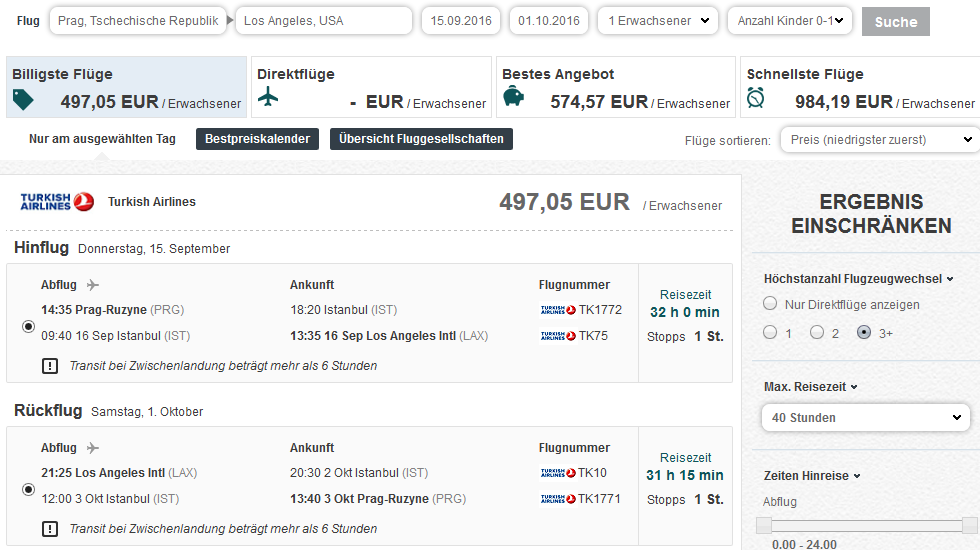Click the warning icon in Hinflug transit notice
This screenshot has height=550, width=980.
[x=50, y=366]
